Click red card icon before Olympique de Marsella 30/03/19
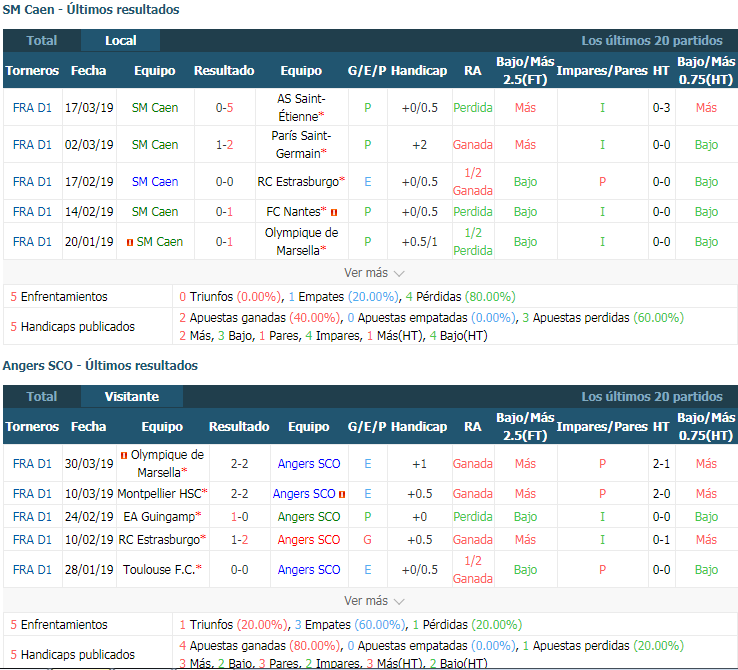738x670 pixels. 124,455
